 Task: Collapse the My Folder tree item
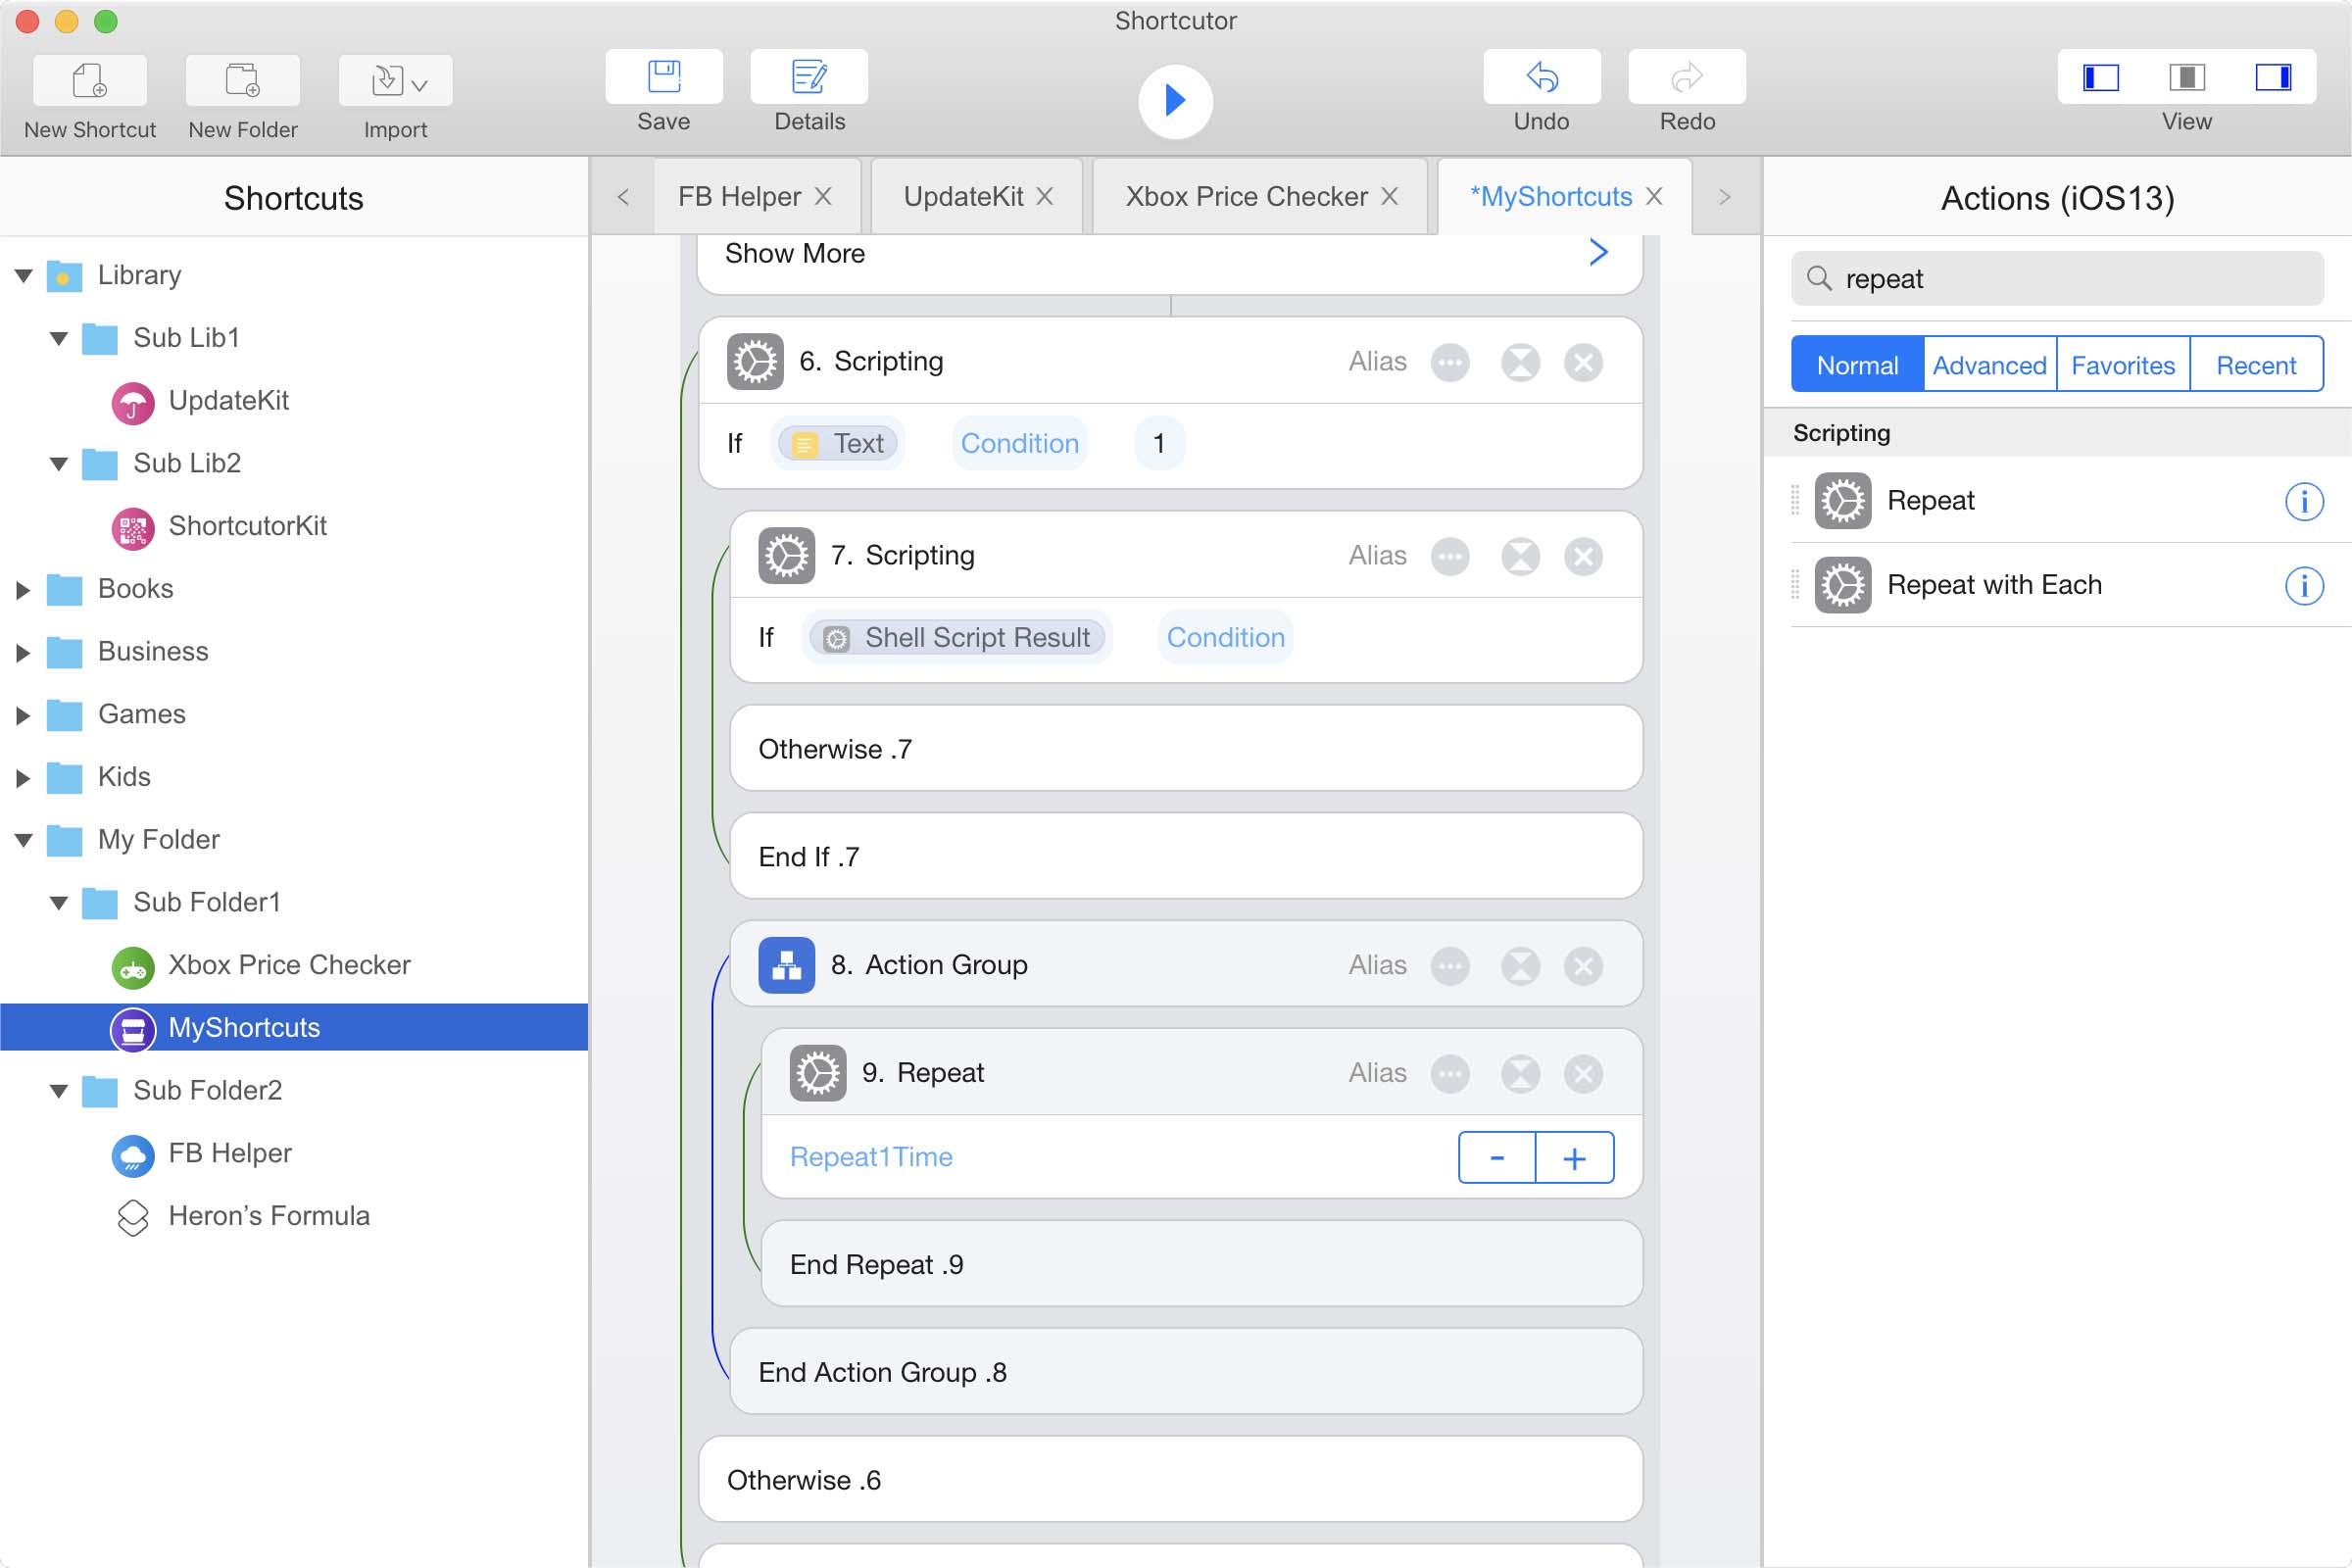click(23, 840)
